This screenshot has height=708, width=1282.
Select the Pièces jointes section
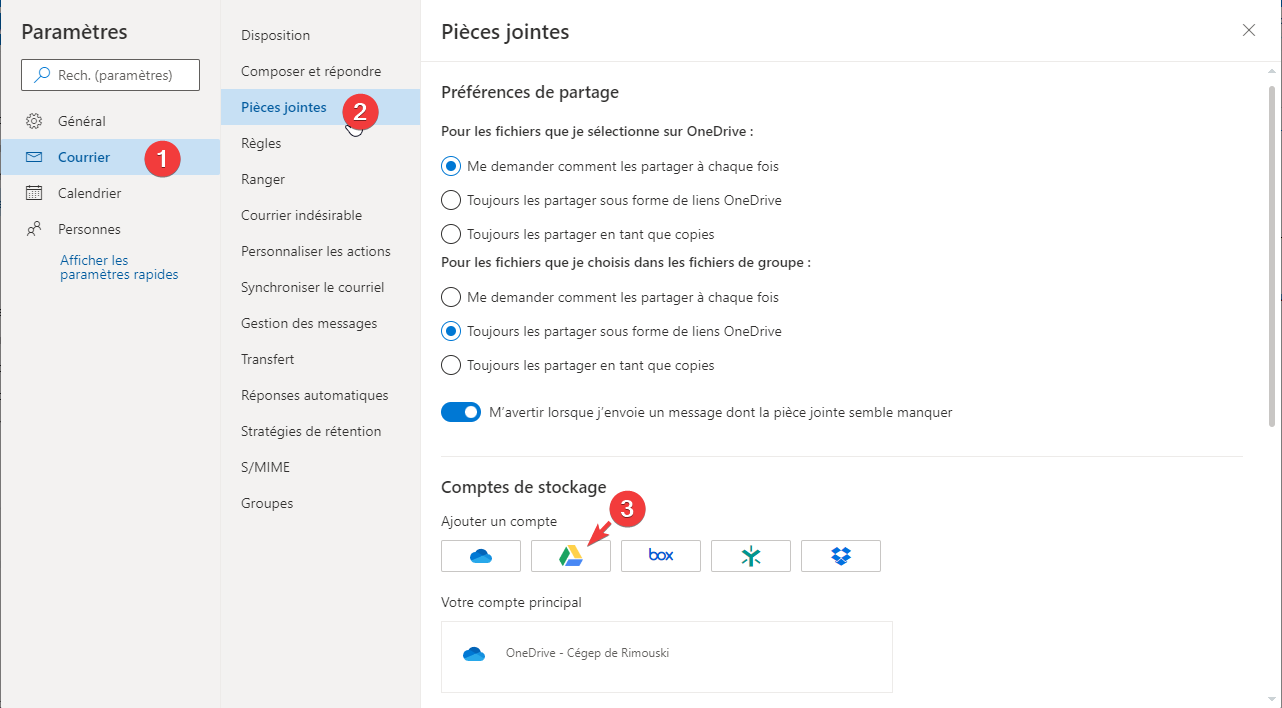pos(320,107)
